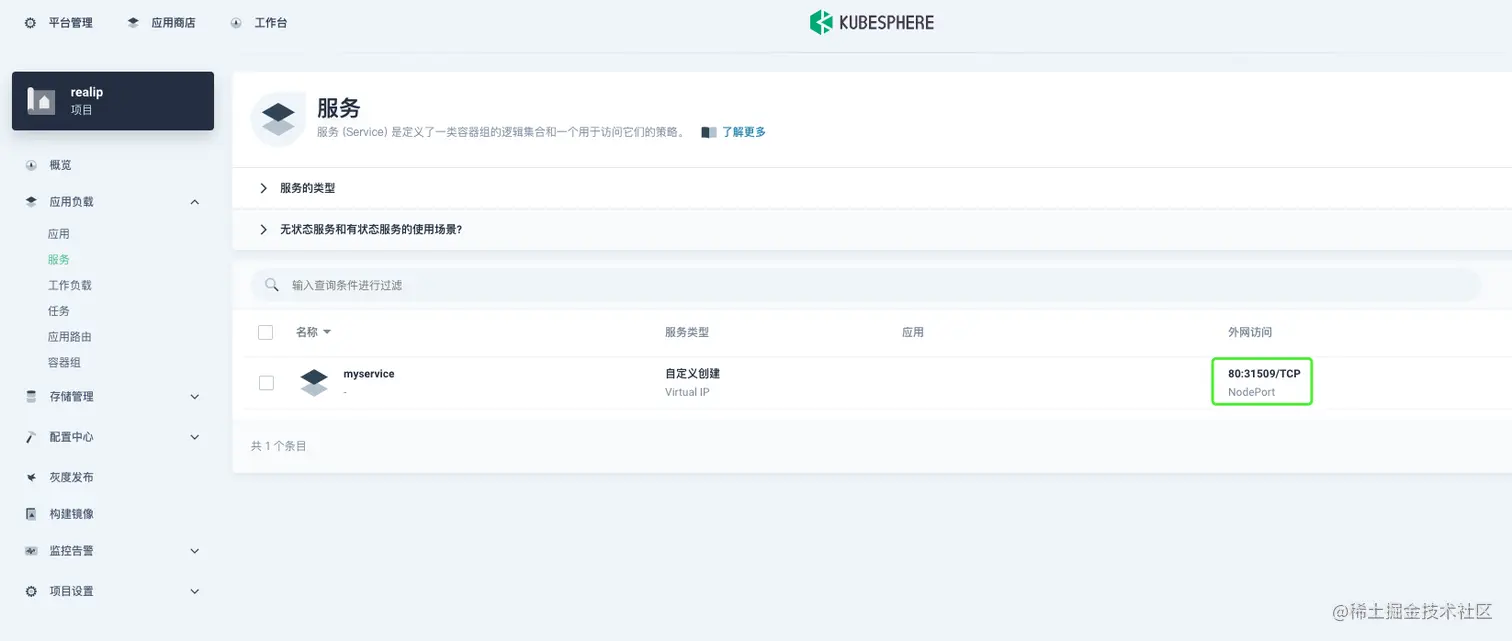Open 工作负载 in the sidebar

pyautogui.click(x=70, y=285)
